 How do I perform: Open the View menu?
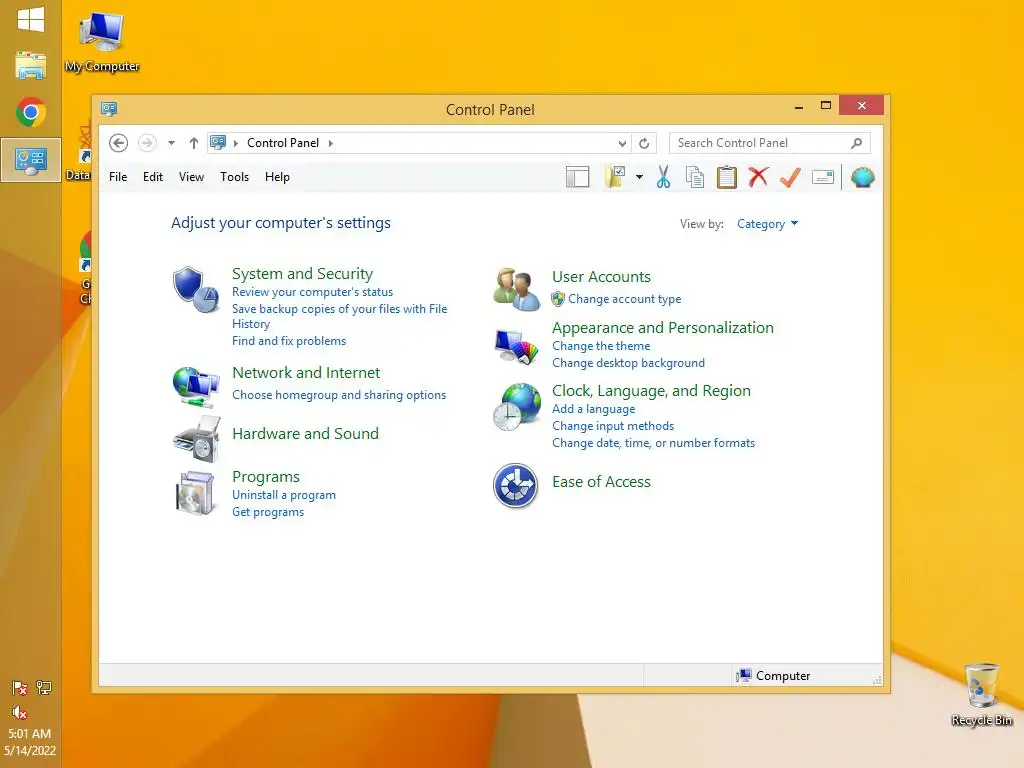coord(191,177)
